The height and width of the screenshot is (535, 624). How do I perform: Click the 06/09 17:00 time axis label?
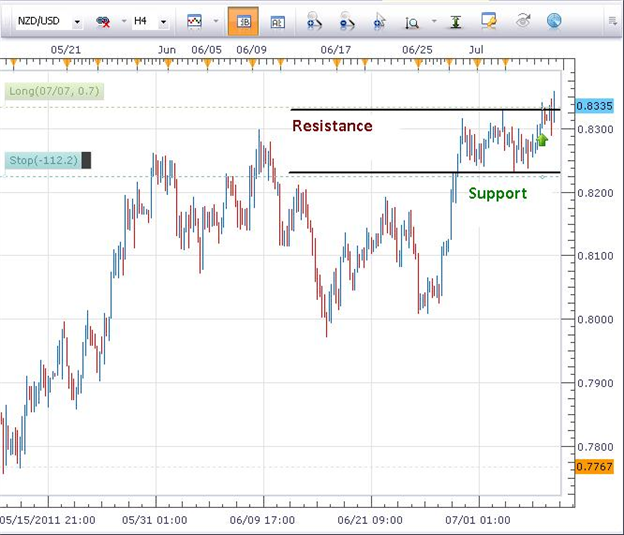tap(262, 520)
